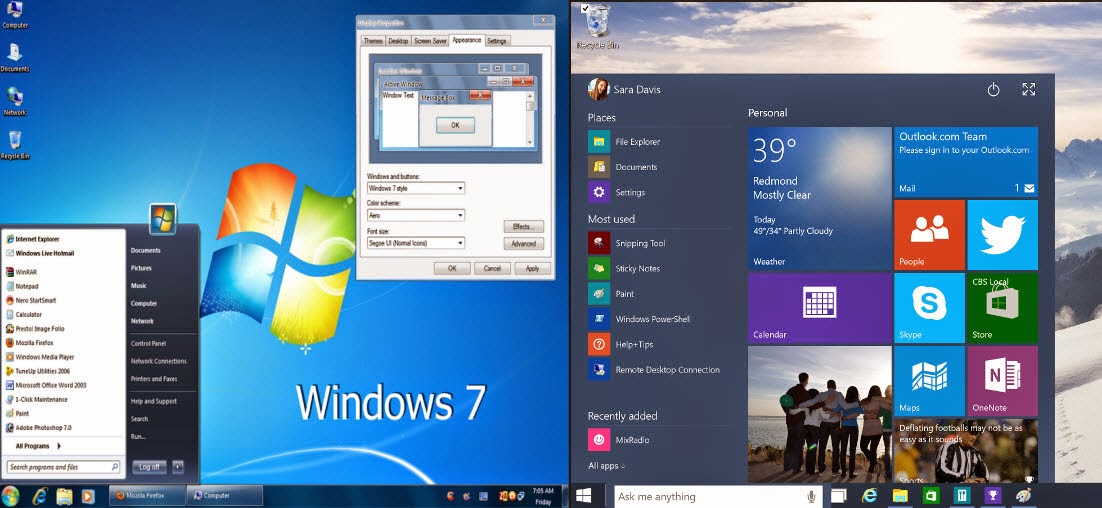The height and width of the screenshot is (508, 1102).
Task: Open the OneNote tile
Action: point(1002,381)
